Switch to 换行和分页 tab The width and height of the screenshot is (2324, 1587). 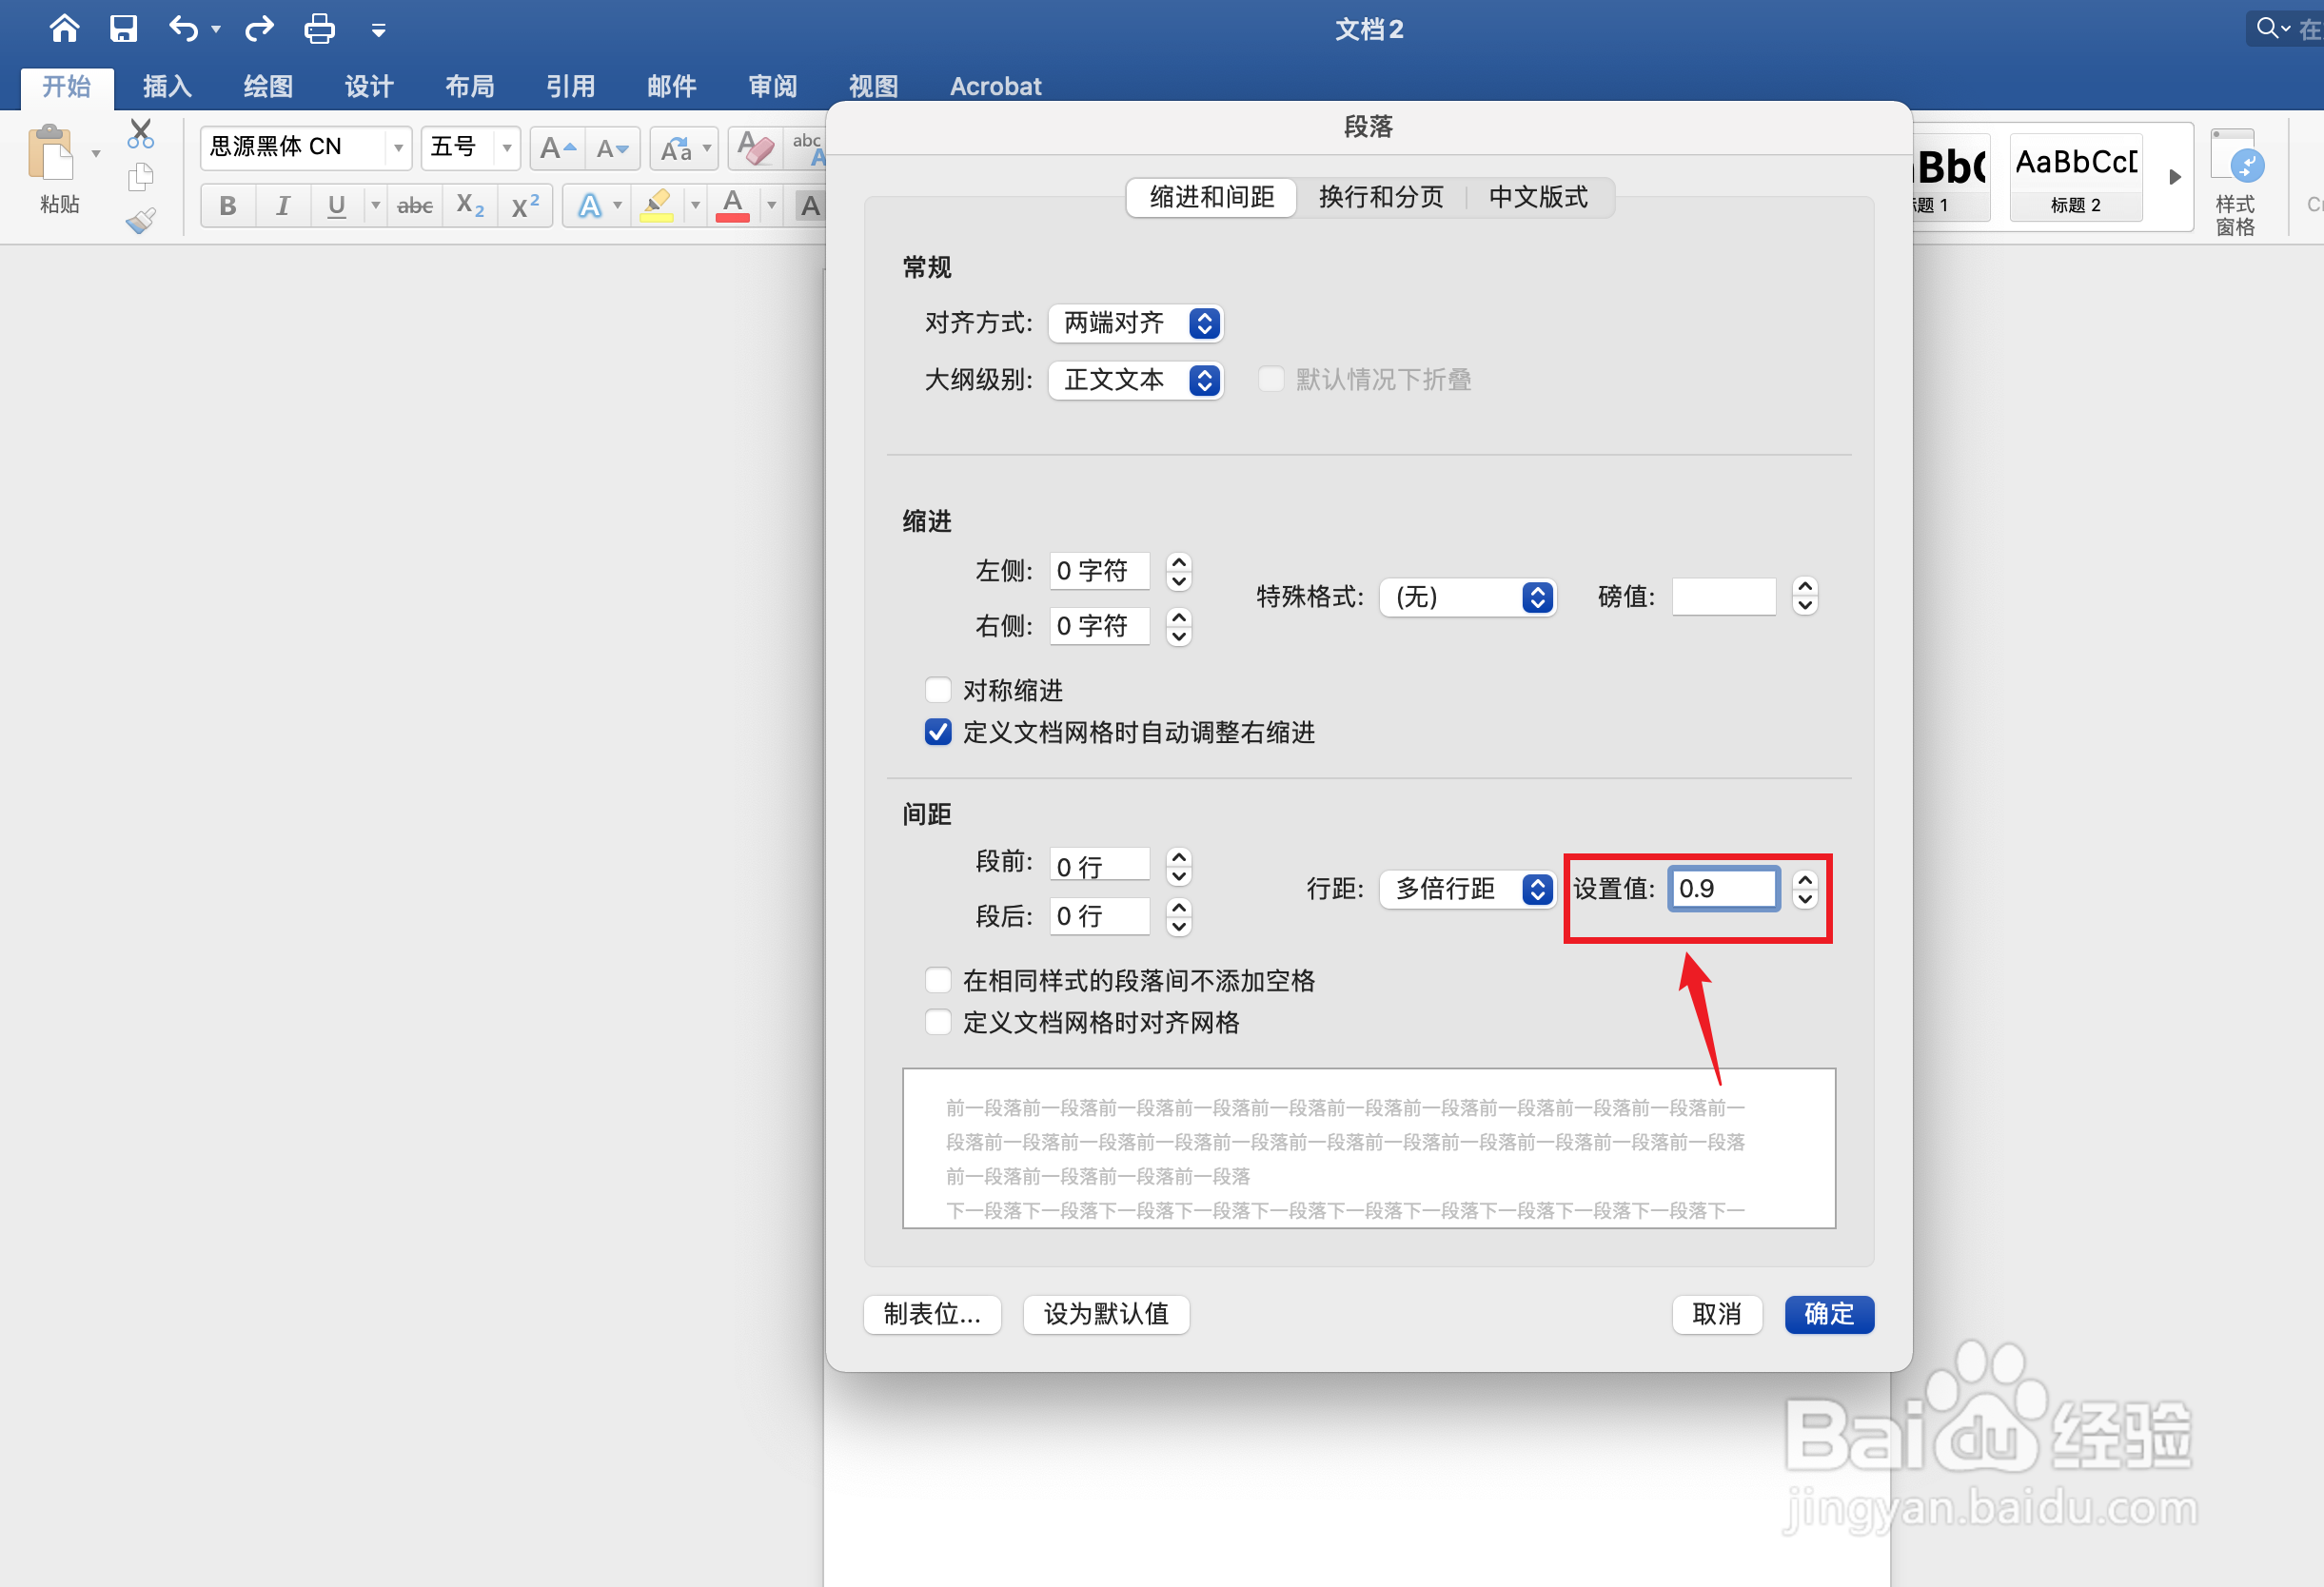(x=1381, y=197)
